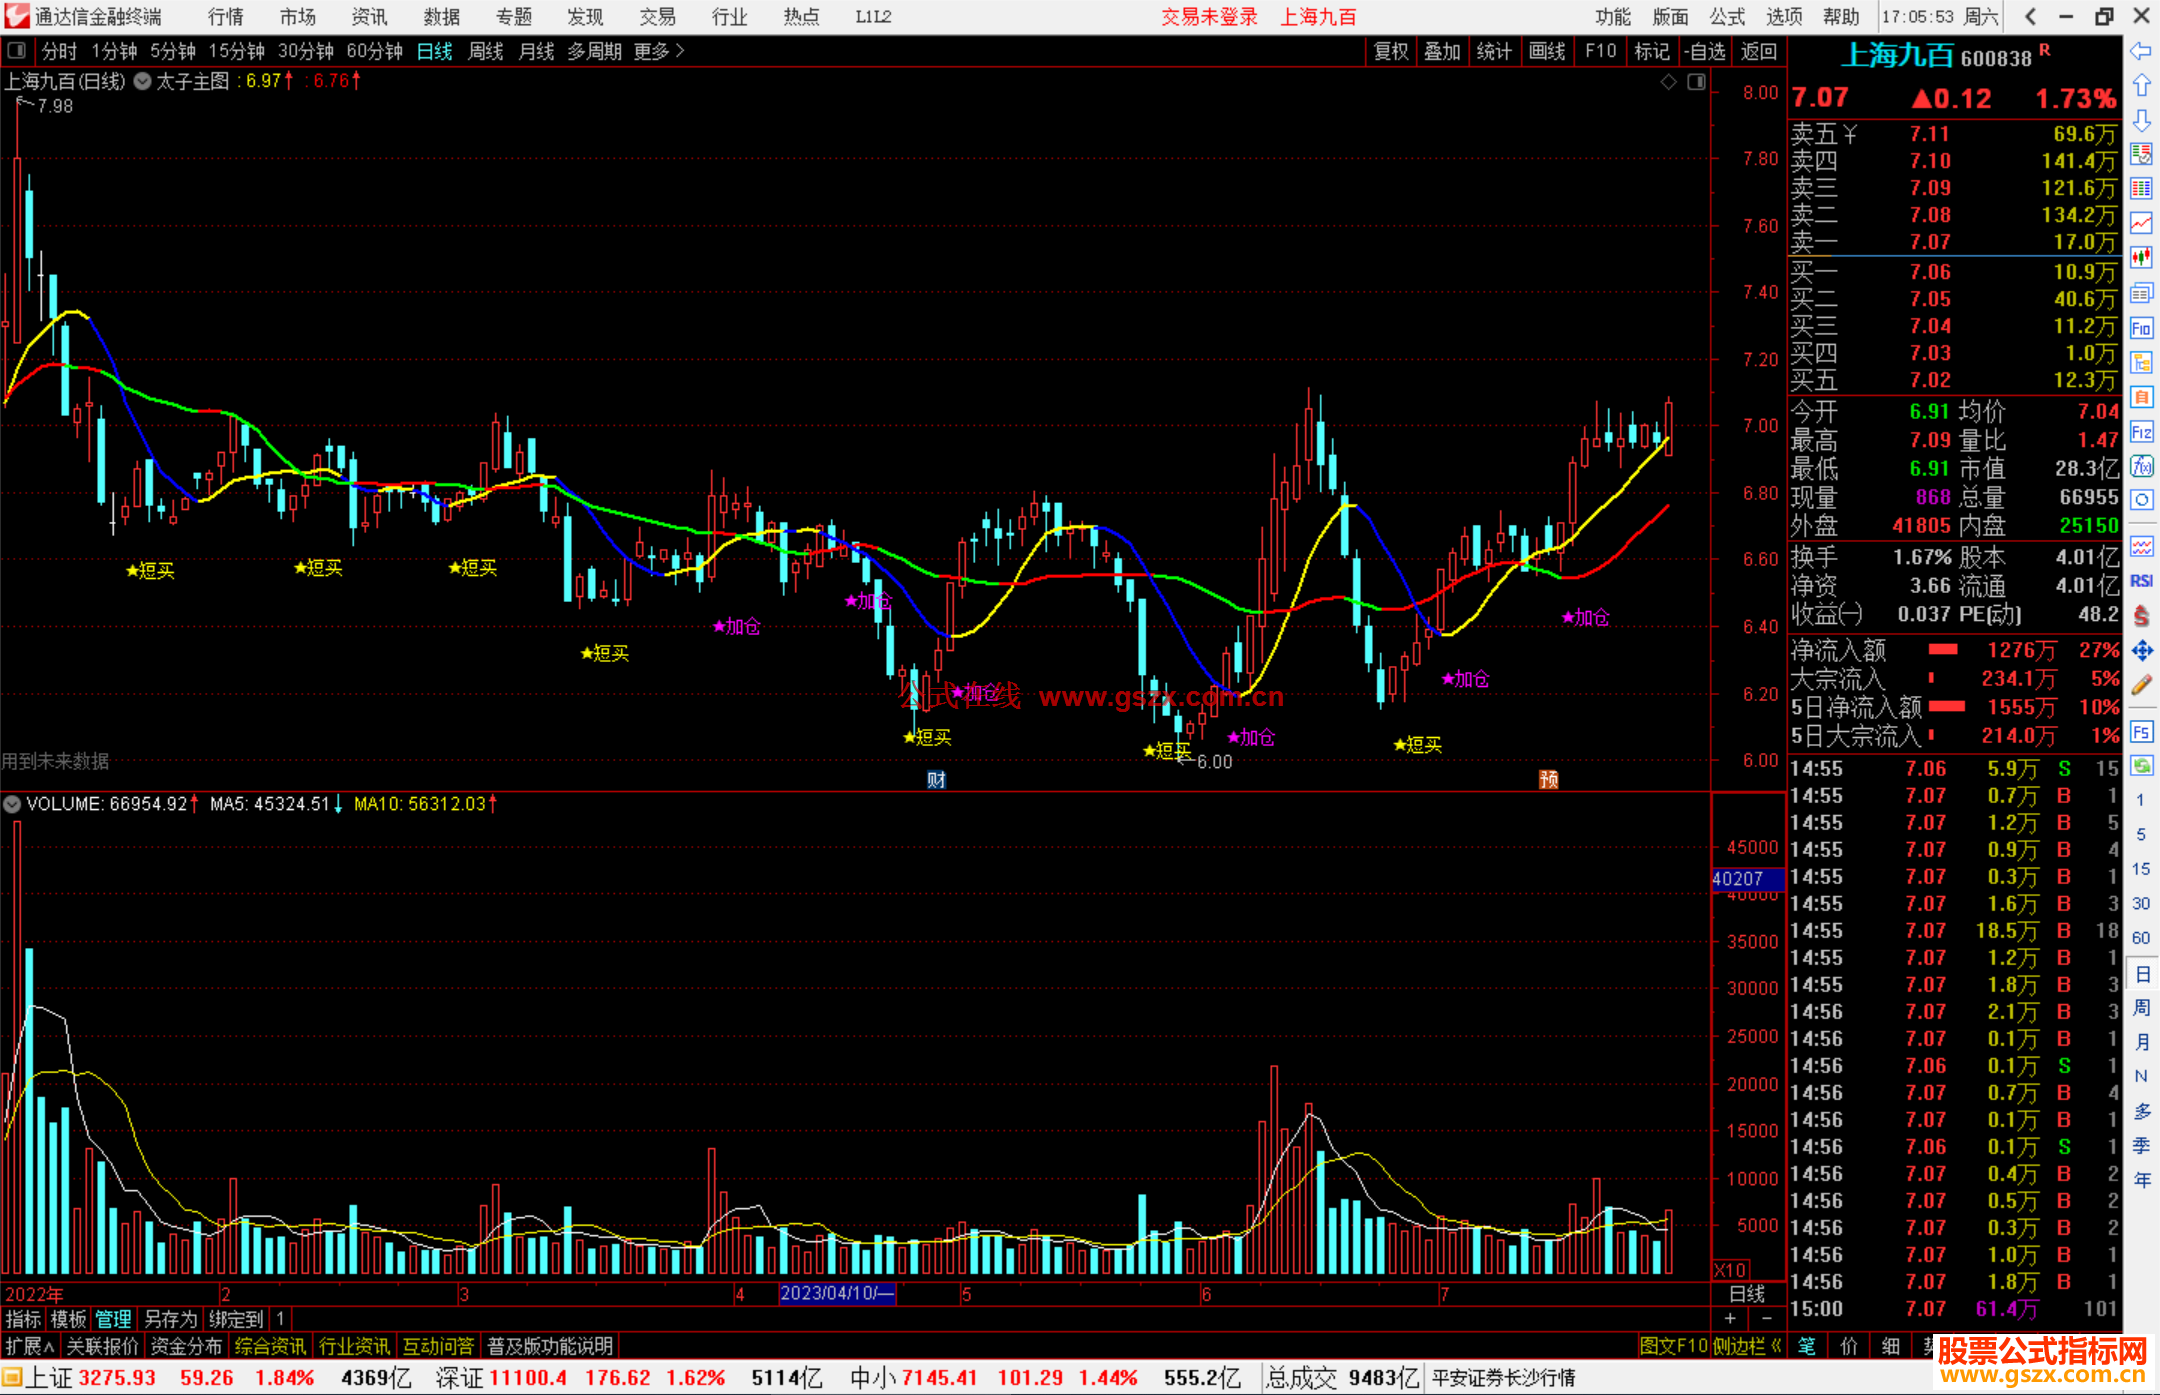Viewport: 2160px width, 1395px height.
Task: Open the colored quote table sidebar icon
Action: pyautogui.click(x=2141, y=189)
